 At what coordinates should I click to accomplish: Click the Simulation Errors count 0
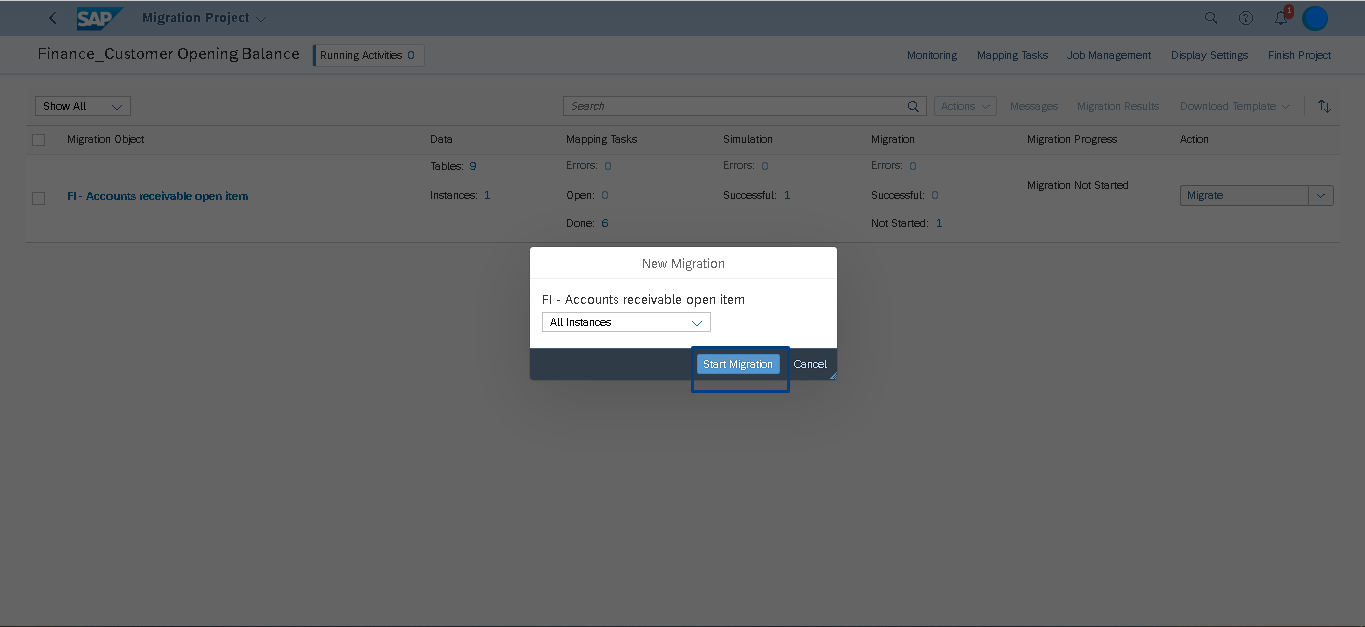(x=764, y=166)
